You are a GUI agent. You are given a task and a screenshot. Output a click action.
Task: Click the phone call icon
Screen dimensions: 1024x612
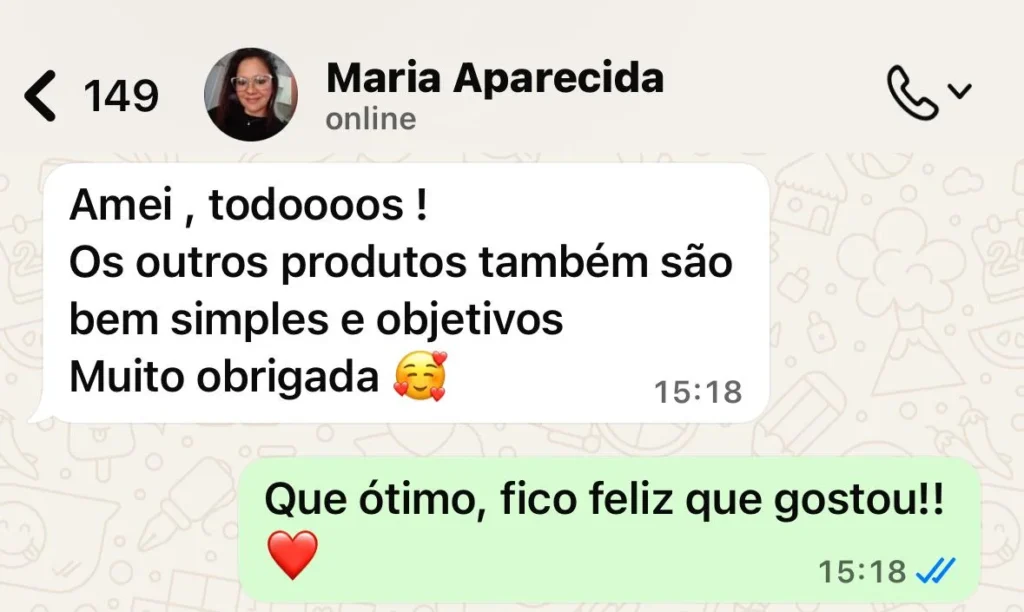point(912,92)
